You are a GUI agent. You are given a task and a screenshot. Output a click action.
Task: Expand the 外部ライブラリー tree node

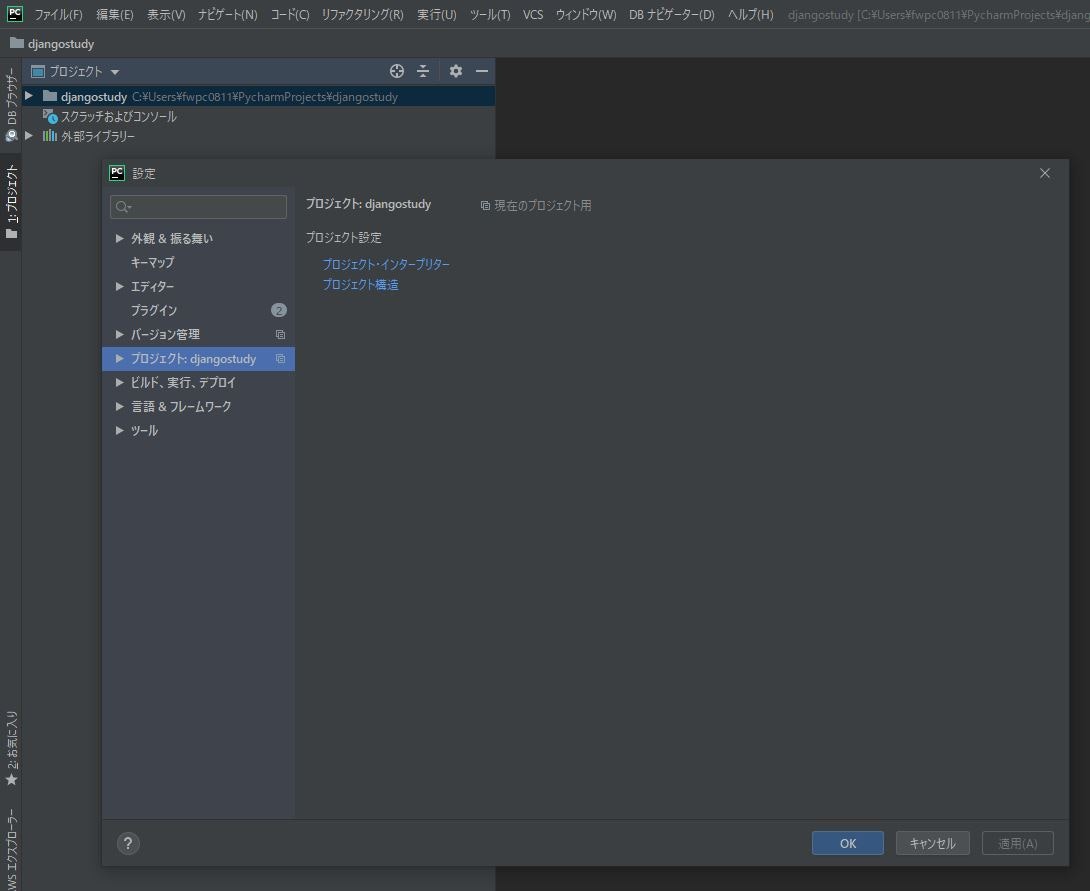tap(29, 136)
